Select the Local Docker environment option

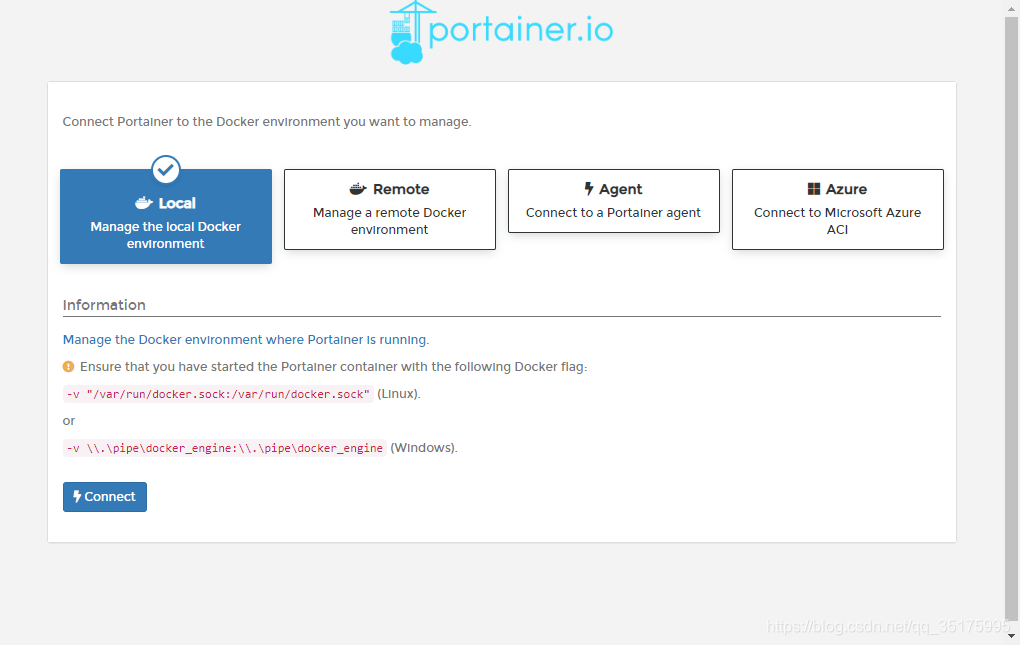click(x=166, y=216)
